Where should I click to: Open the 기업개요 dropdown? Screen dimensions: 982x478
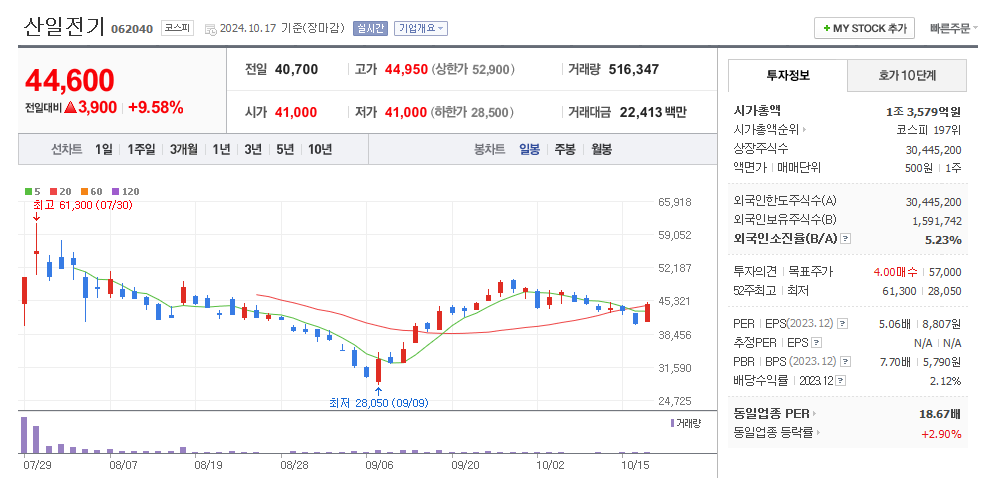click(x=420, y=28)
